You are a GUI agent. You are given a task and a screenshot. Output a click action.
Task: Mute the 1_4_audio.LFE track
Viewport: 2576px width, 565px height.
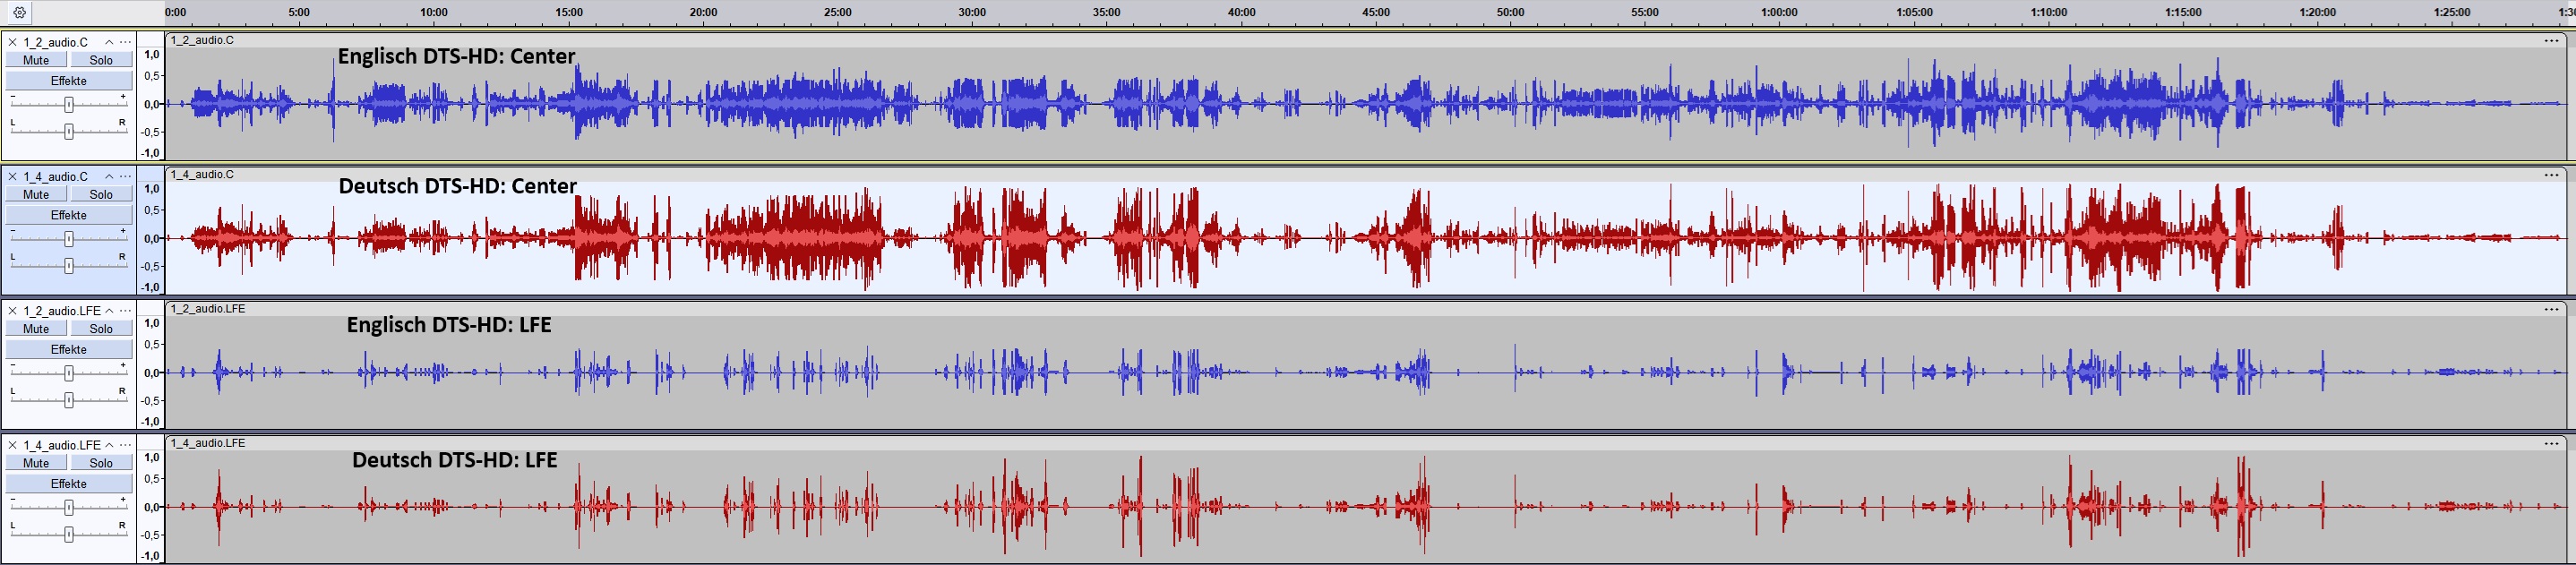pyautogui.click(x=36, y=463)
